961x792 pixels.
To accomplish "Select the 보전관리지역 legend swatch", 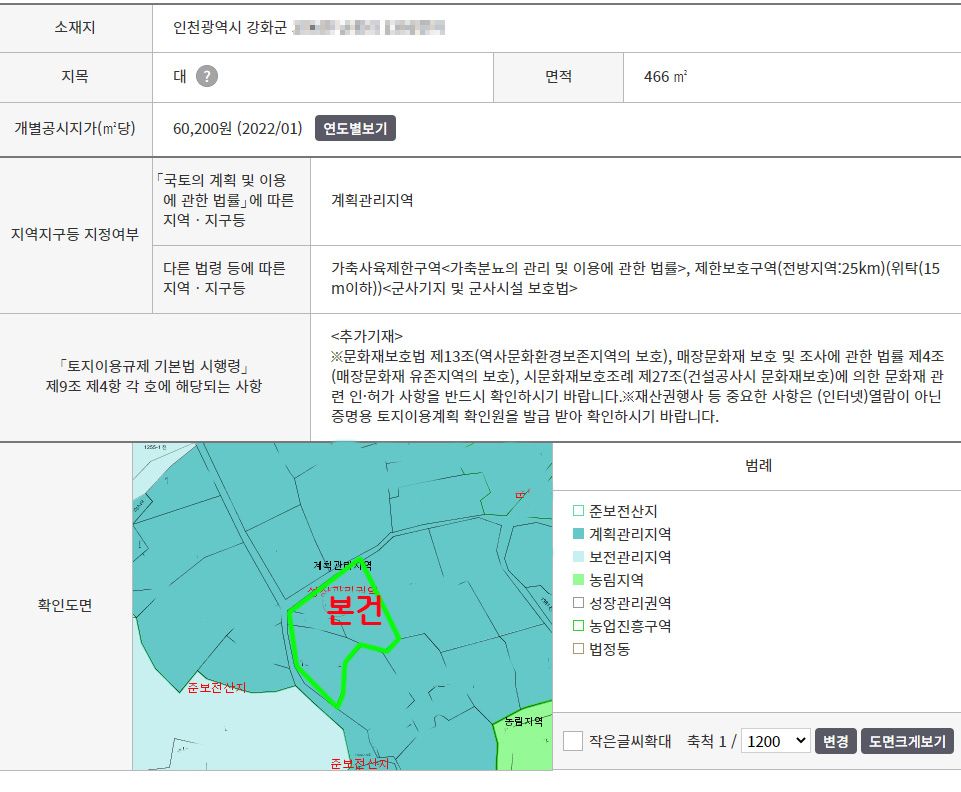I will pos(578,557).
